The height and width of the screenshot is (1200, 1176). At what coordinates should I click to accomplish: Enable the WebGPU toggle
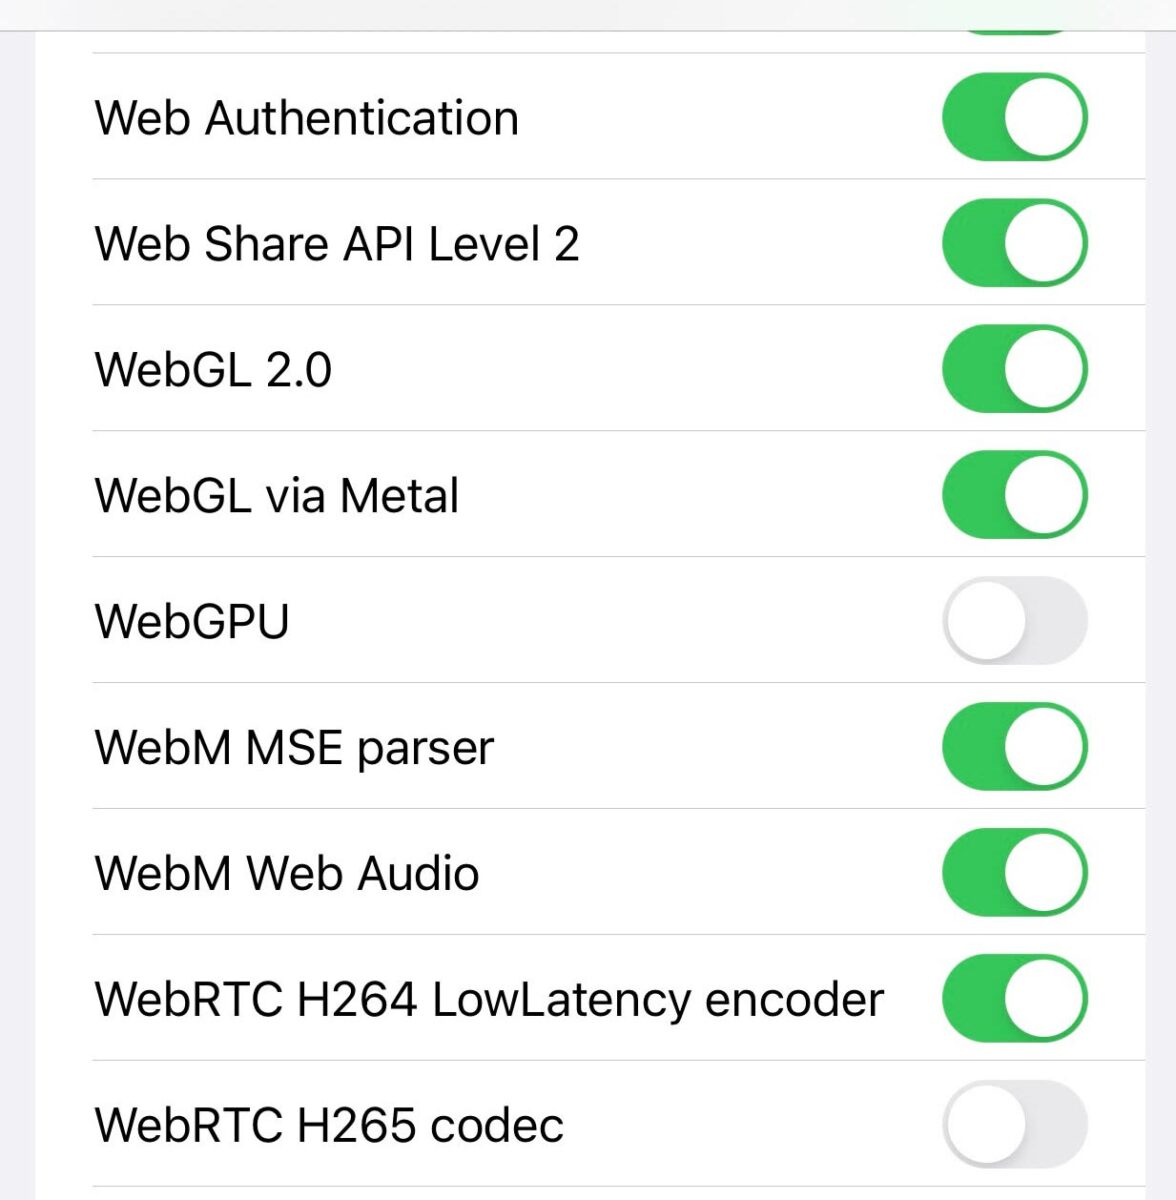tap(1014, 621)
